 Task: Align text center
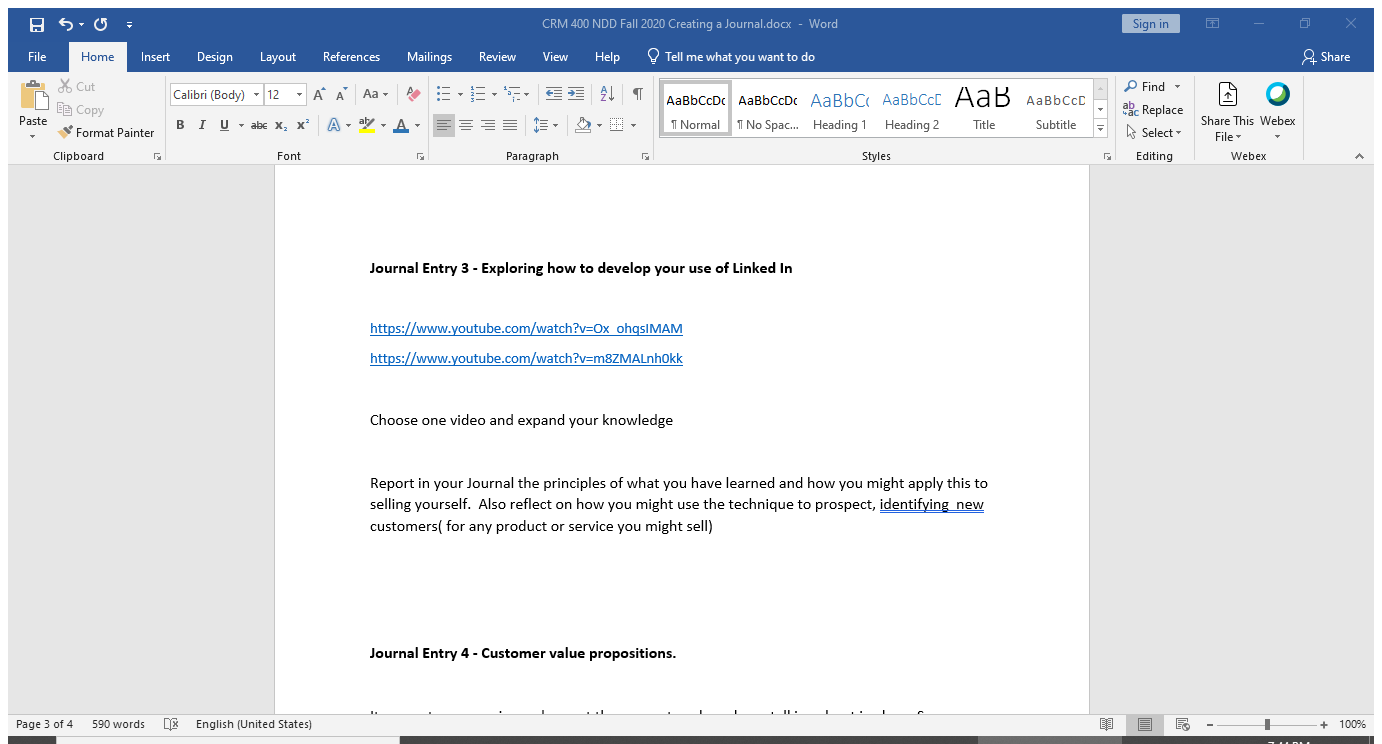click(466, 125)
